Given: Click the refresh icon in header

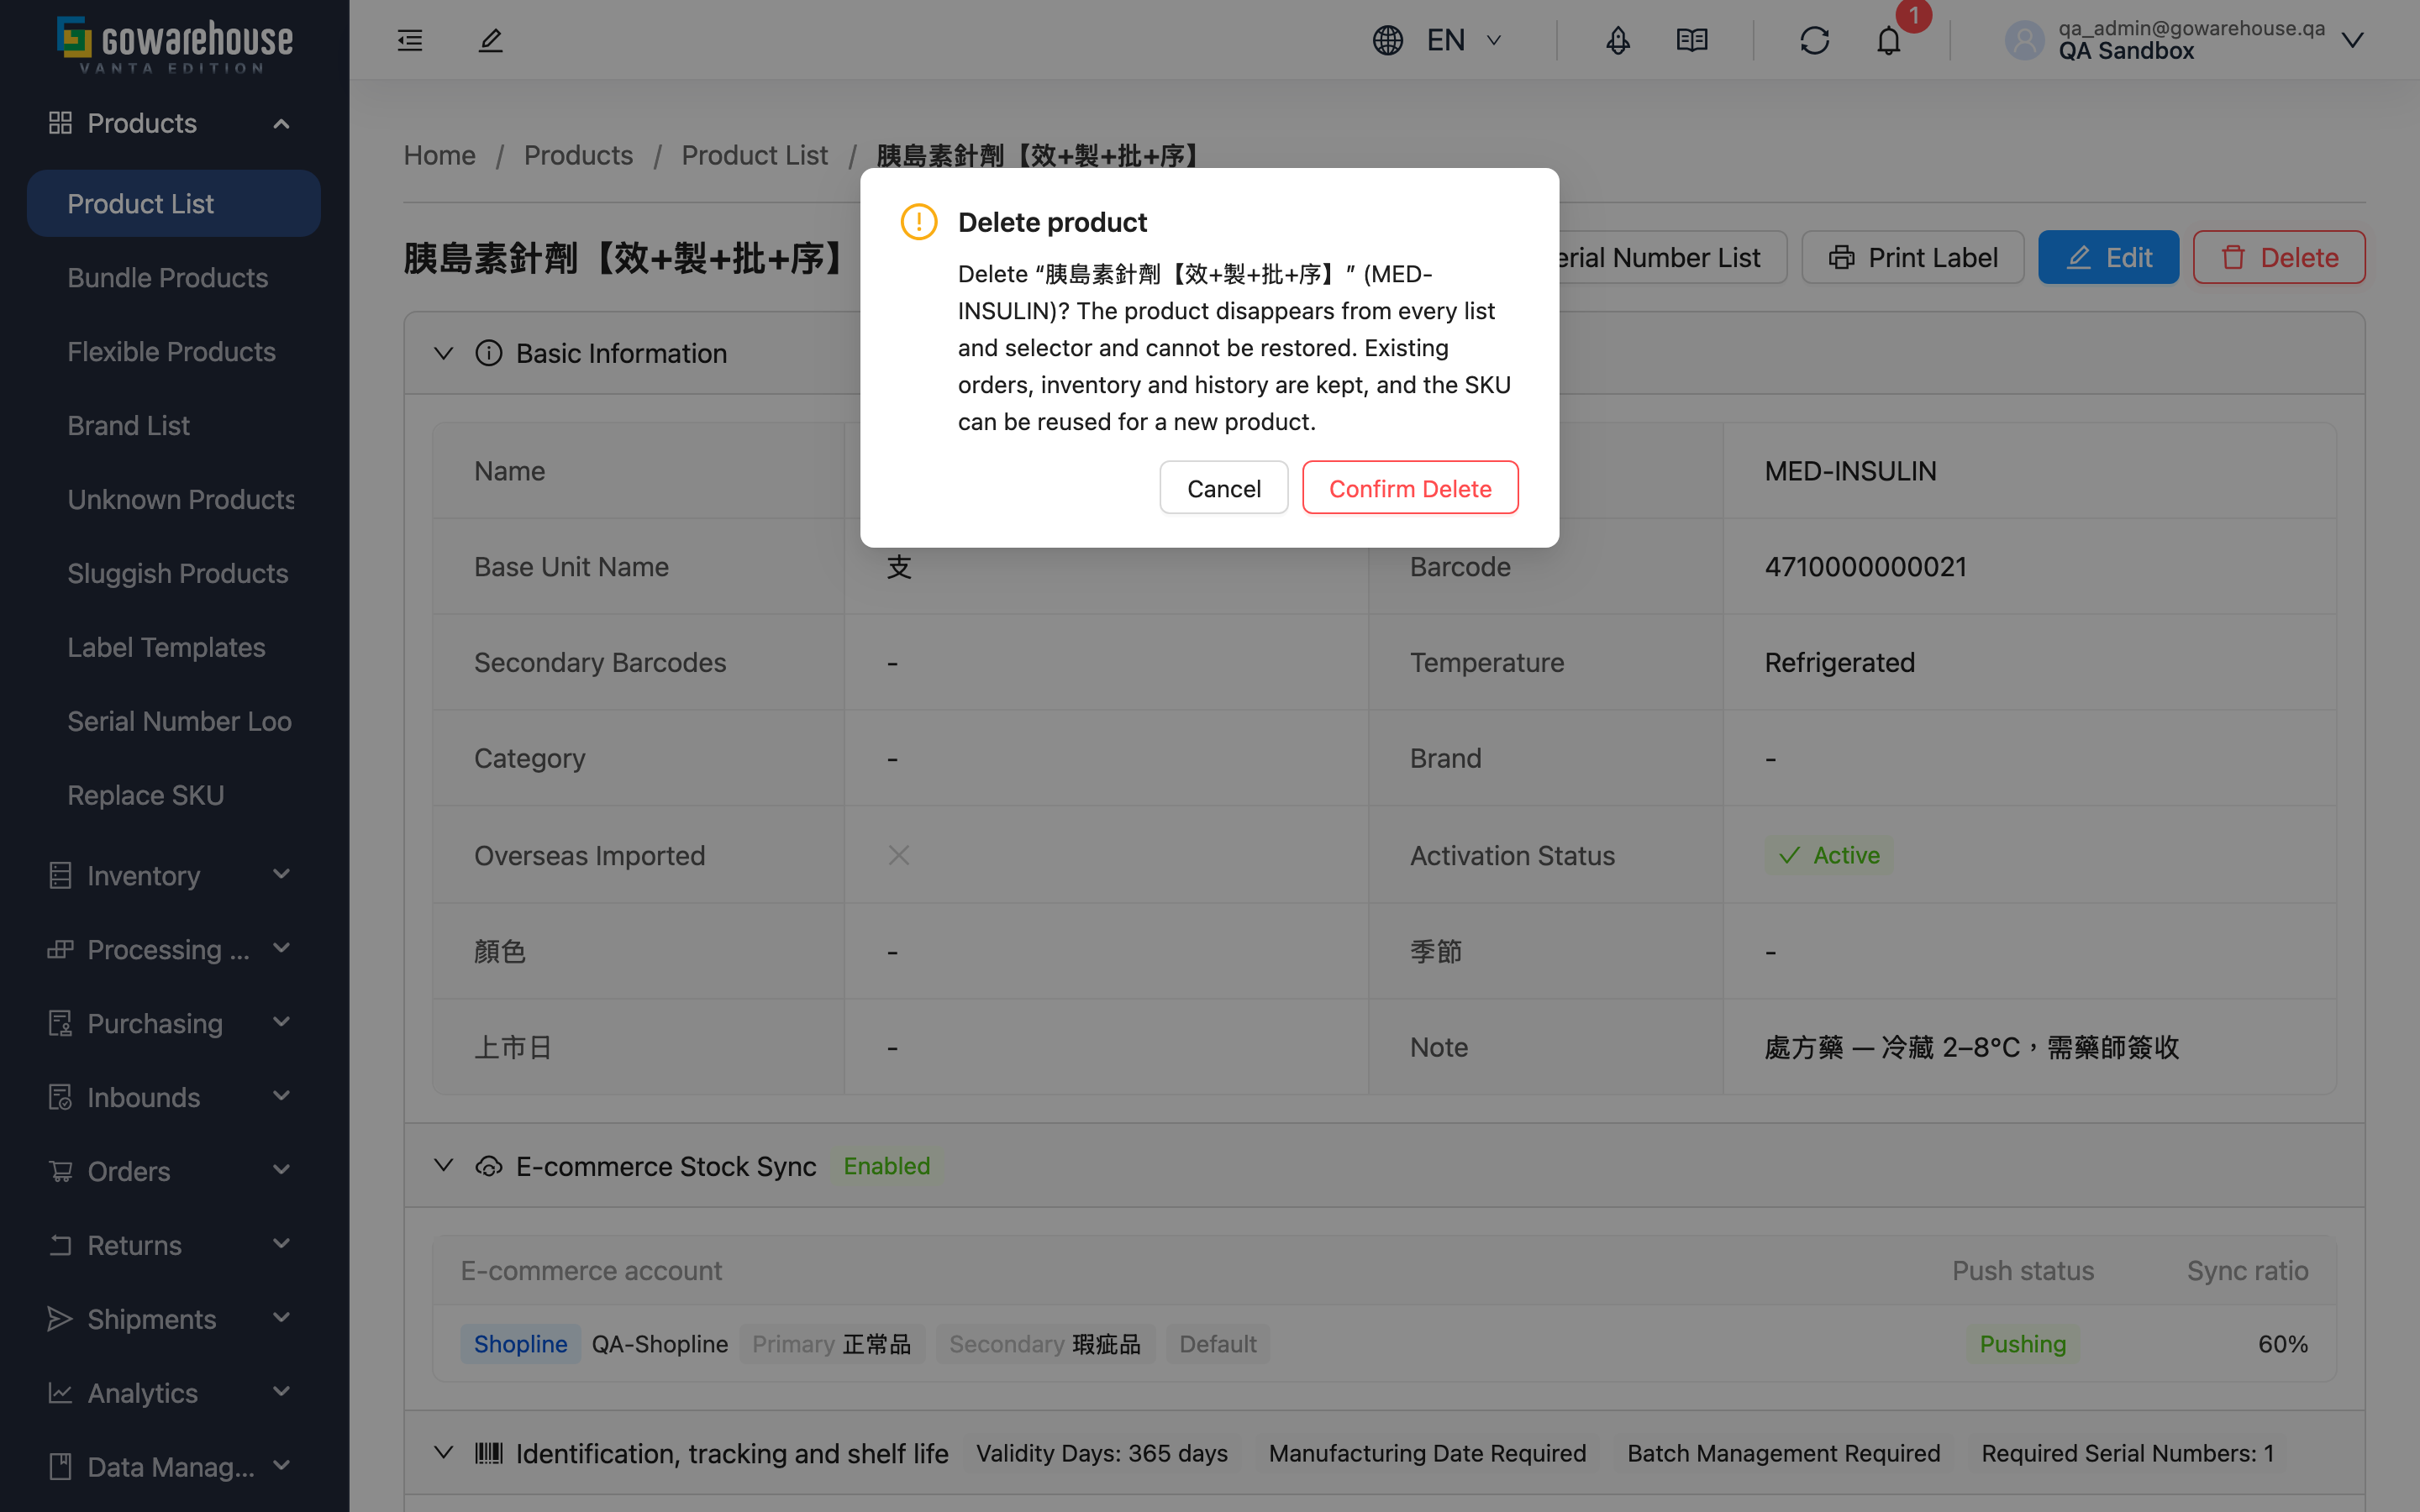Looking at the screenshot, I should (1814, 40).
